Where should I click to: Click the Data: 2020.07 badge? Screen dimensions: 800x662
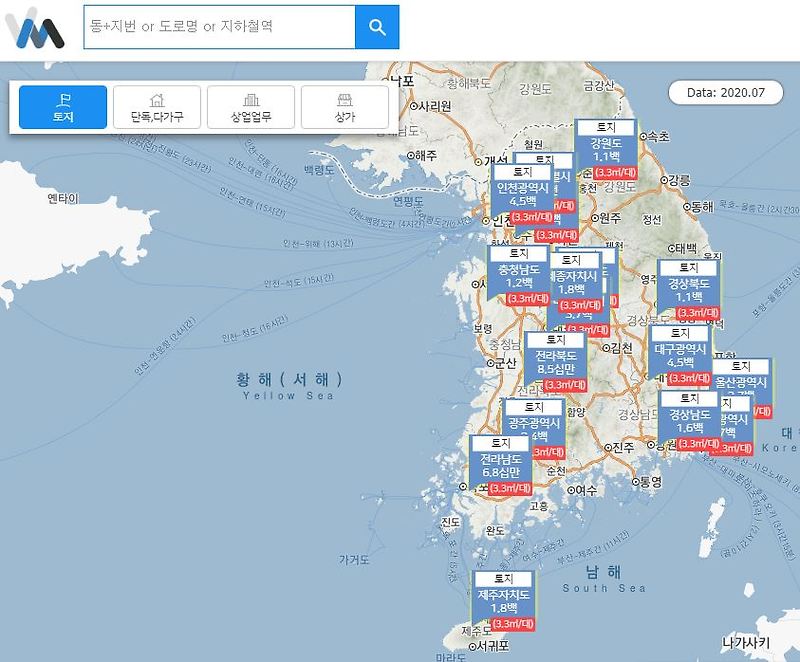pyautogui.click(x=726, y=92)
